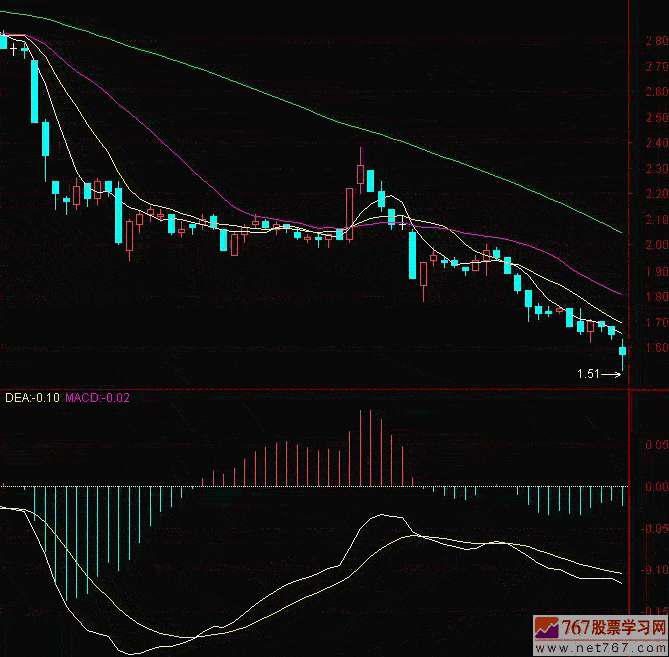
Task: Pick the long cyan candlestick dropping from 2.70
Action: click(35, 90)
